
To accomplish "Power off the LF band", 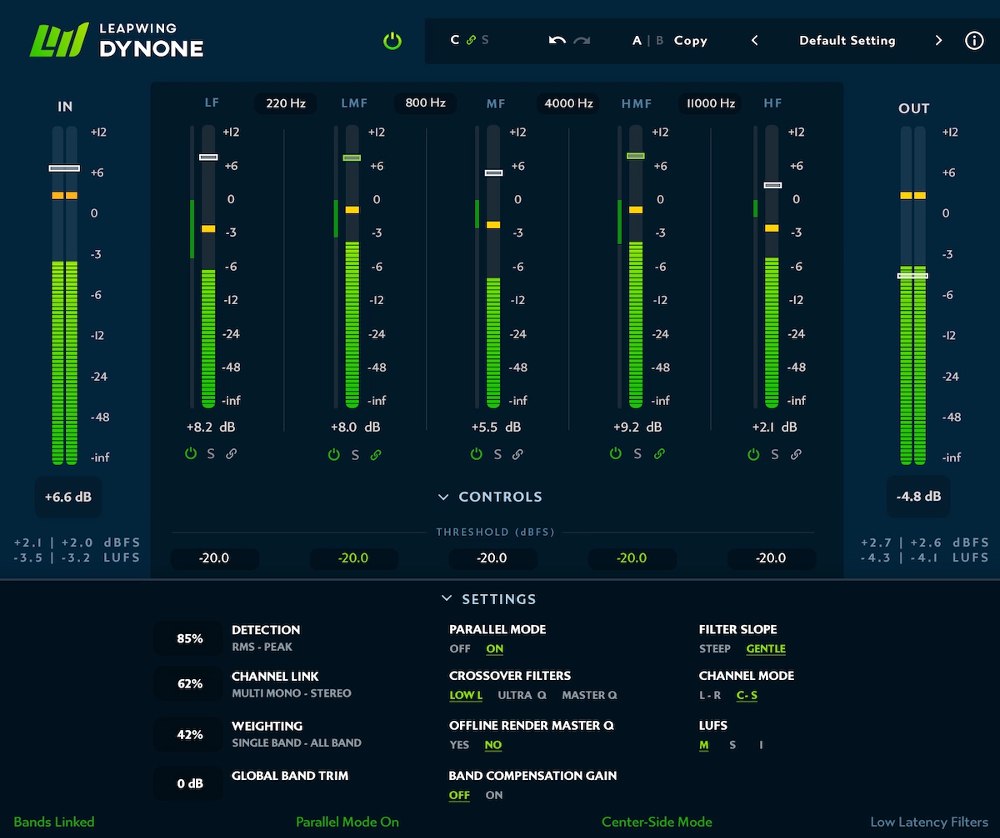I will click(190, 454).
